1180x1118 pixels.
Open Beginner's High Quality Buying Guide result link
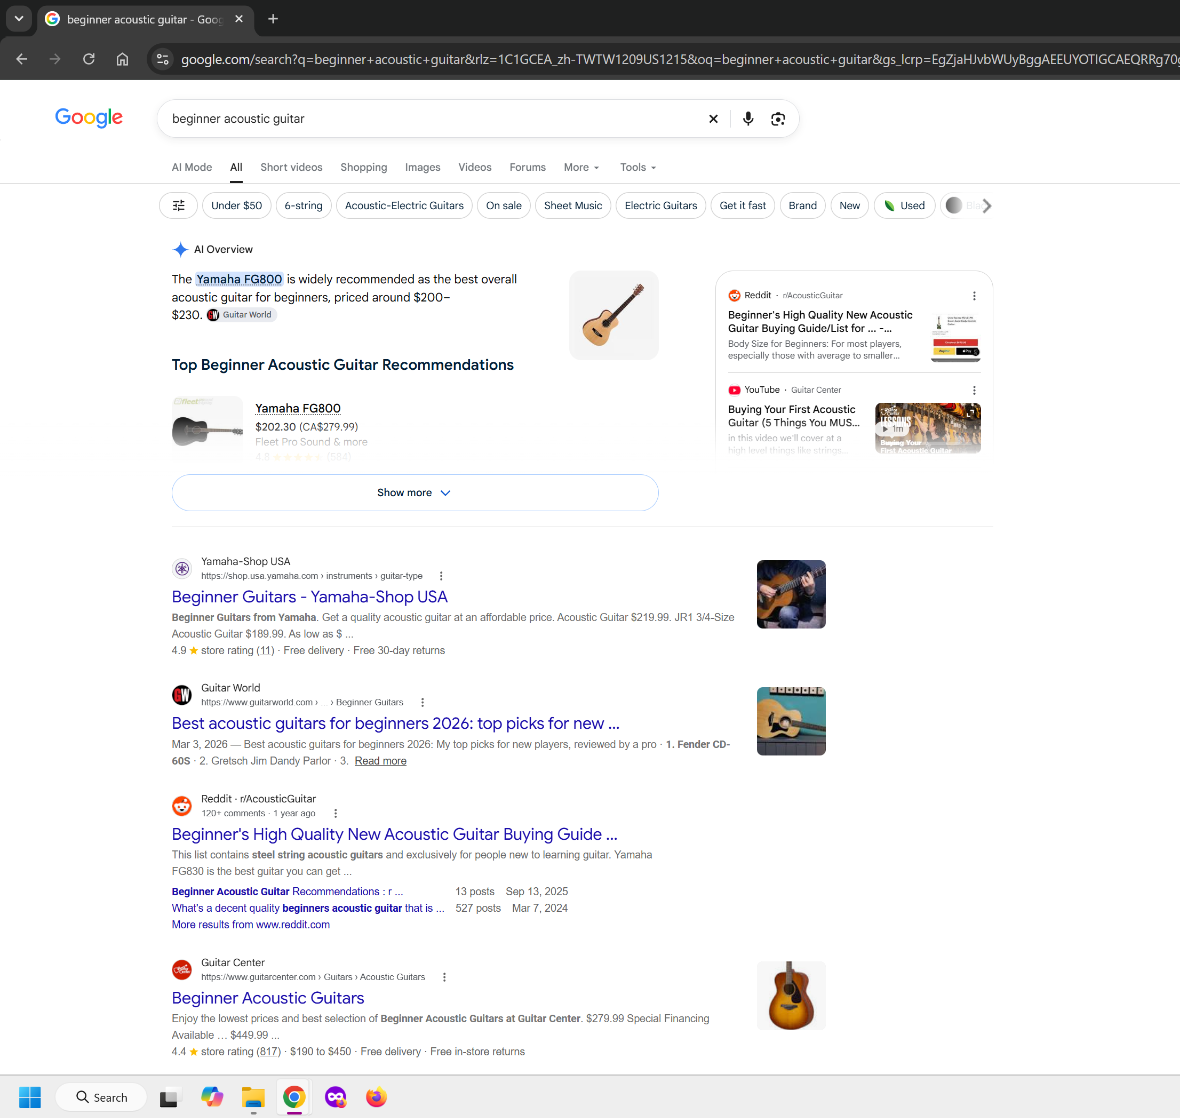[x=394, y=834]
